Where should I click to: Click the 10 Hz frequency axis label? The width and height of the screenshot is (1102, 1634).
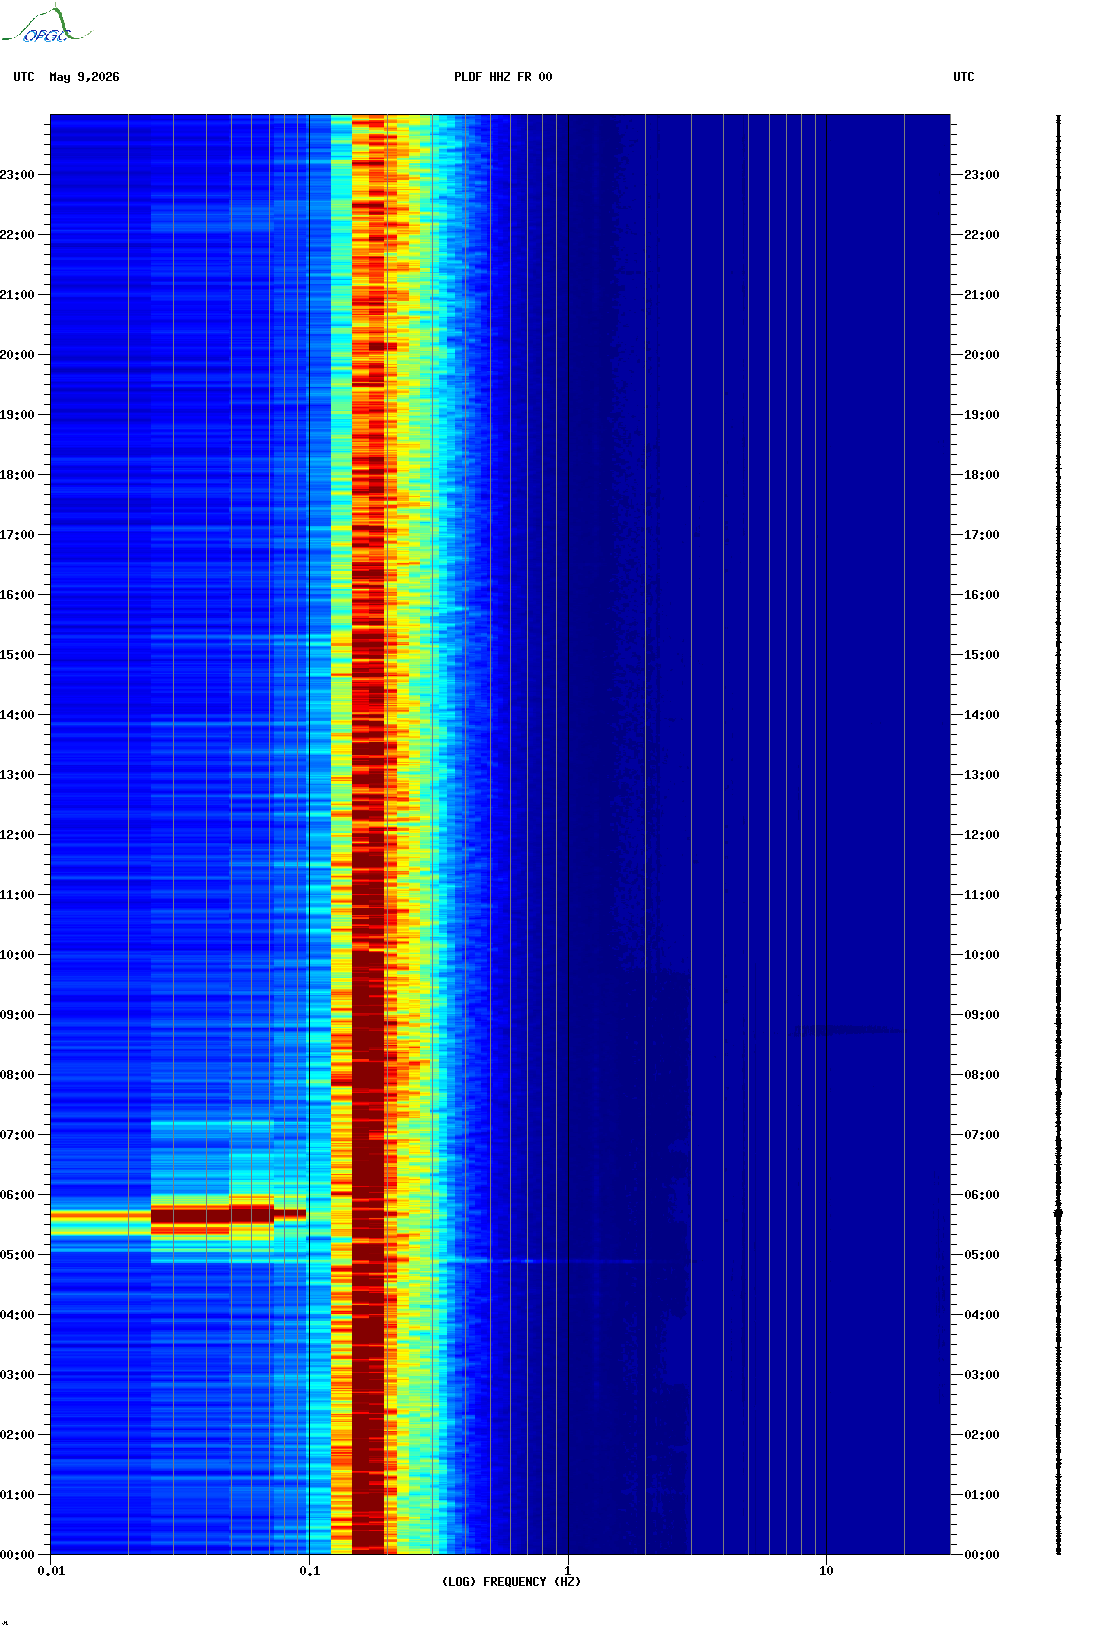pyautogui.click(x=826, y=1571)
